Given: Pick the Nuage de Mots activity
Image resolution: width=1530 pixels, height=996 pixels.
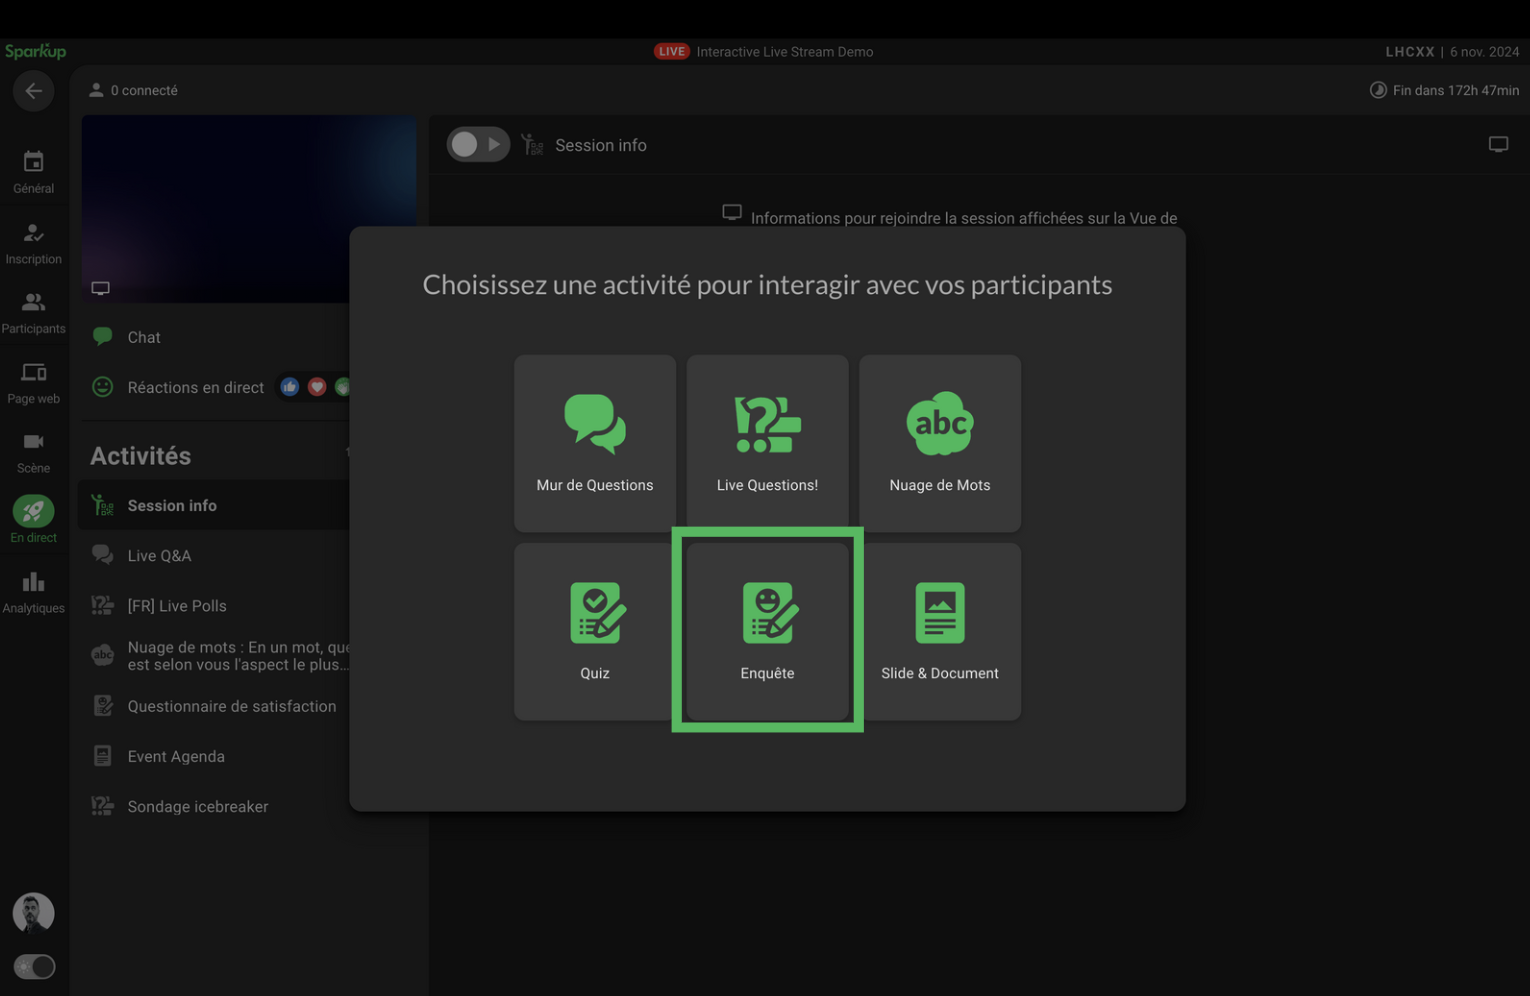Looking at the screenshot, I should 939,442.
